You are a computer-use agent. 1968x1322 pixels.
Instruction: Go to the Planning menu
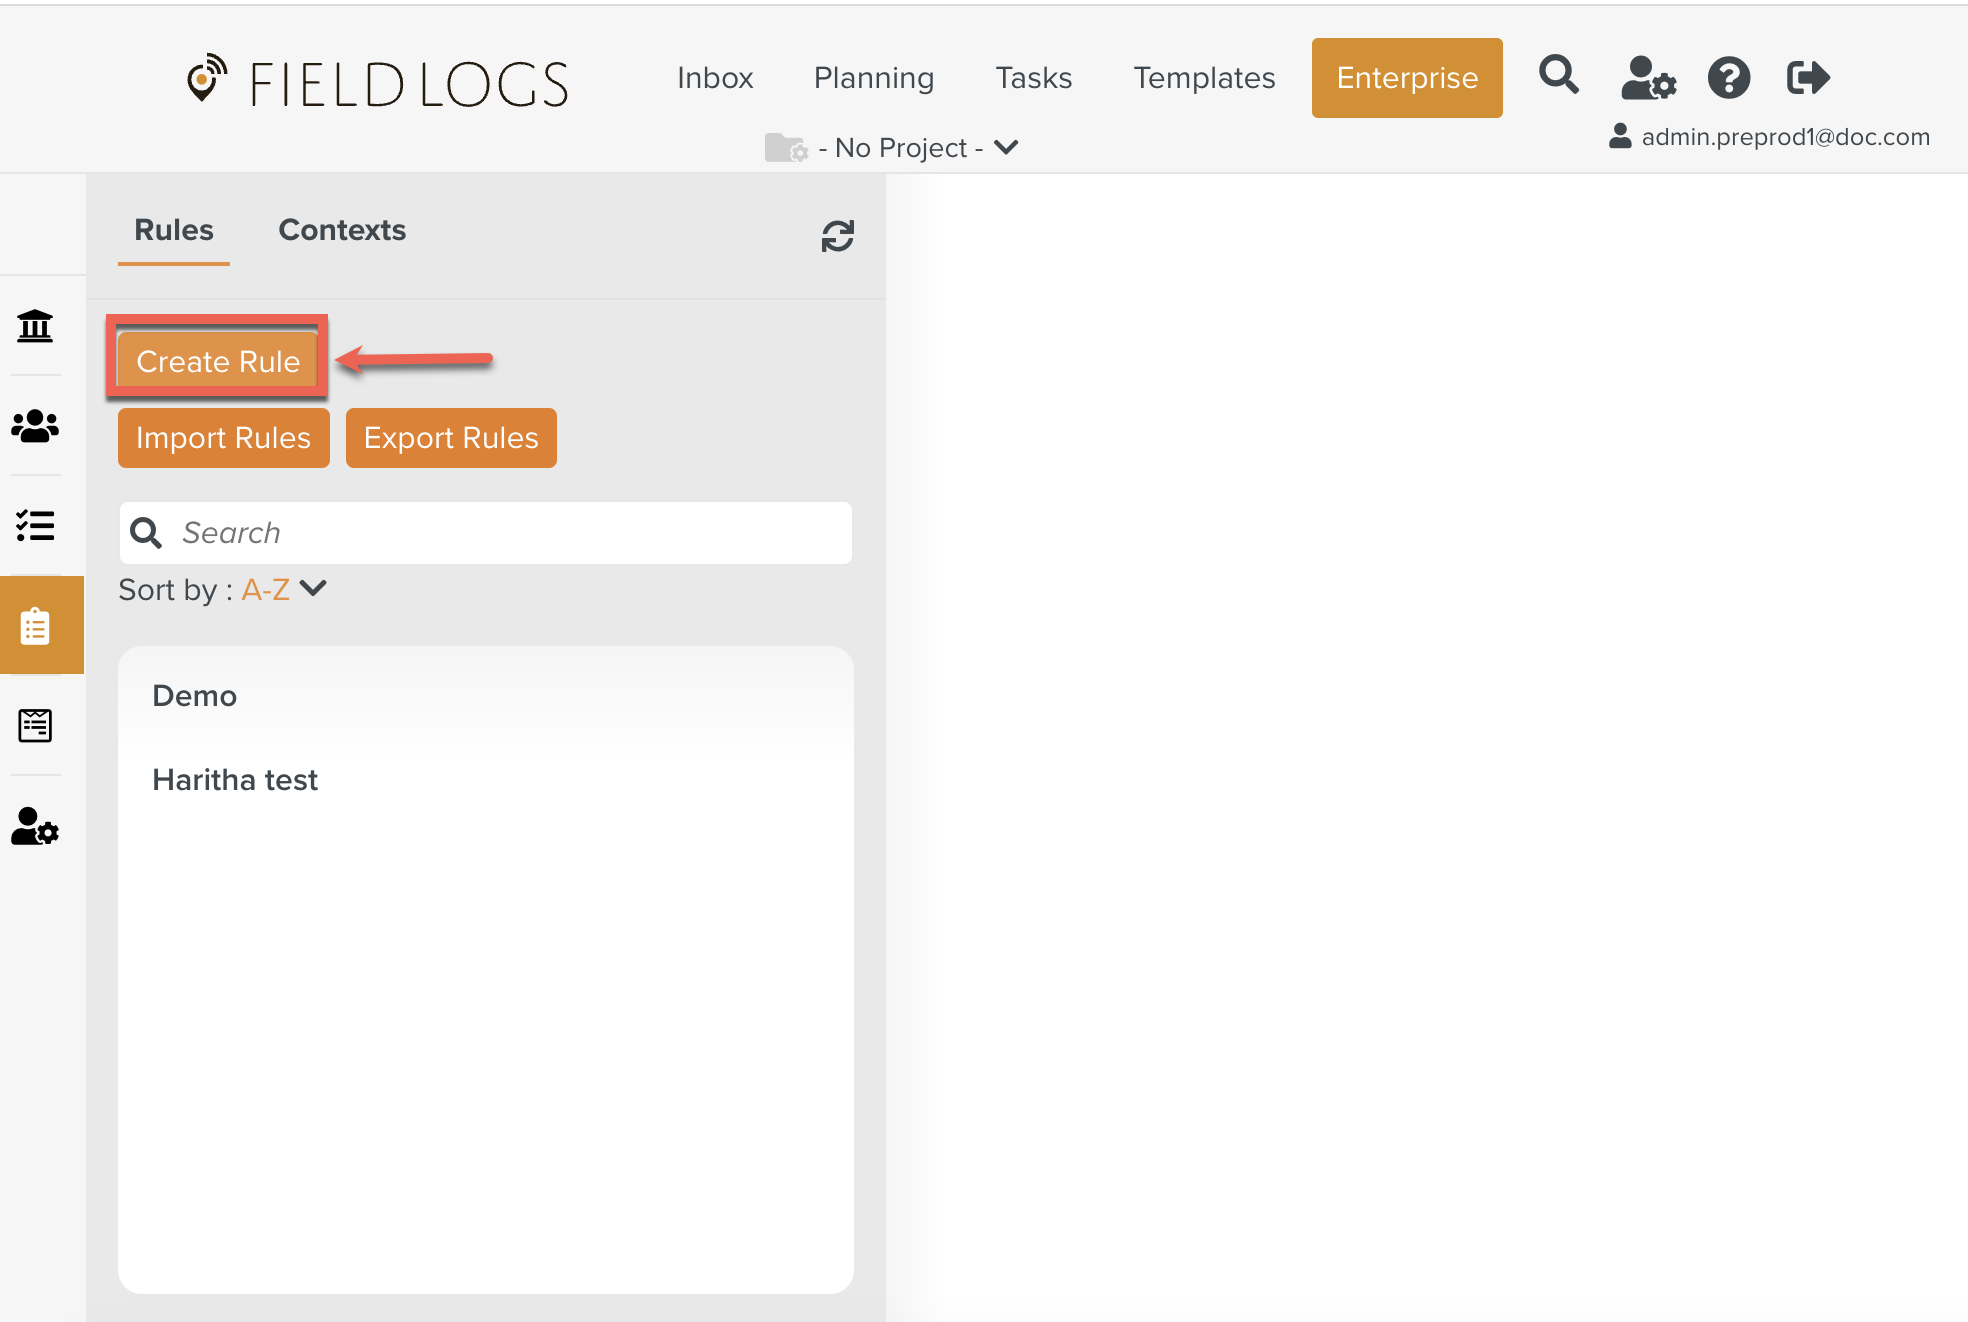click(873, 78)
